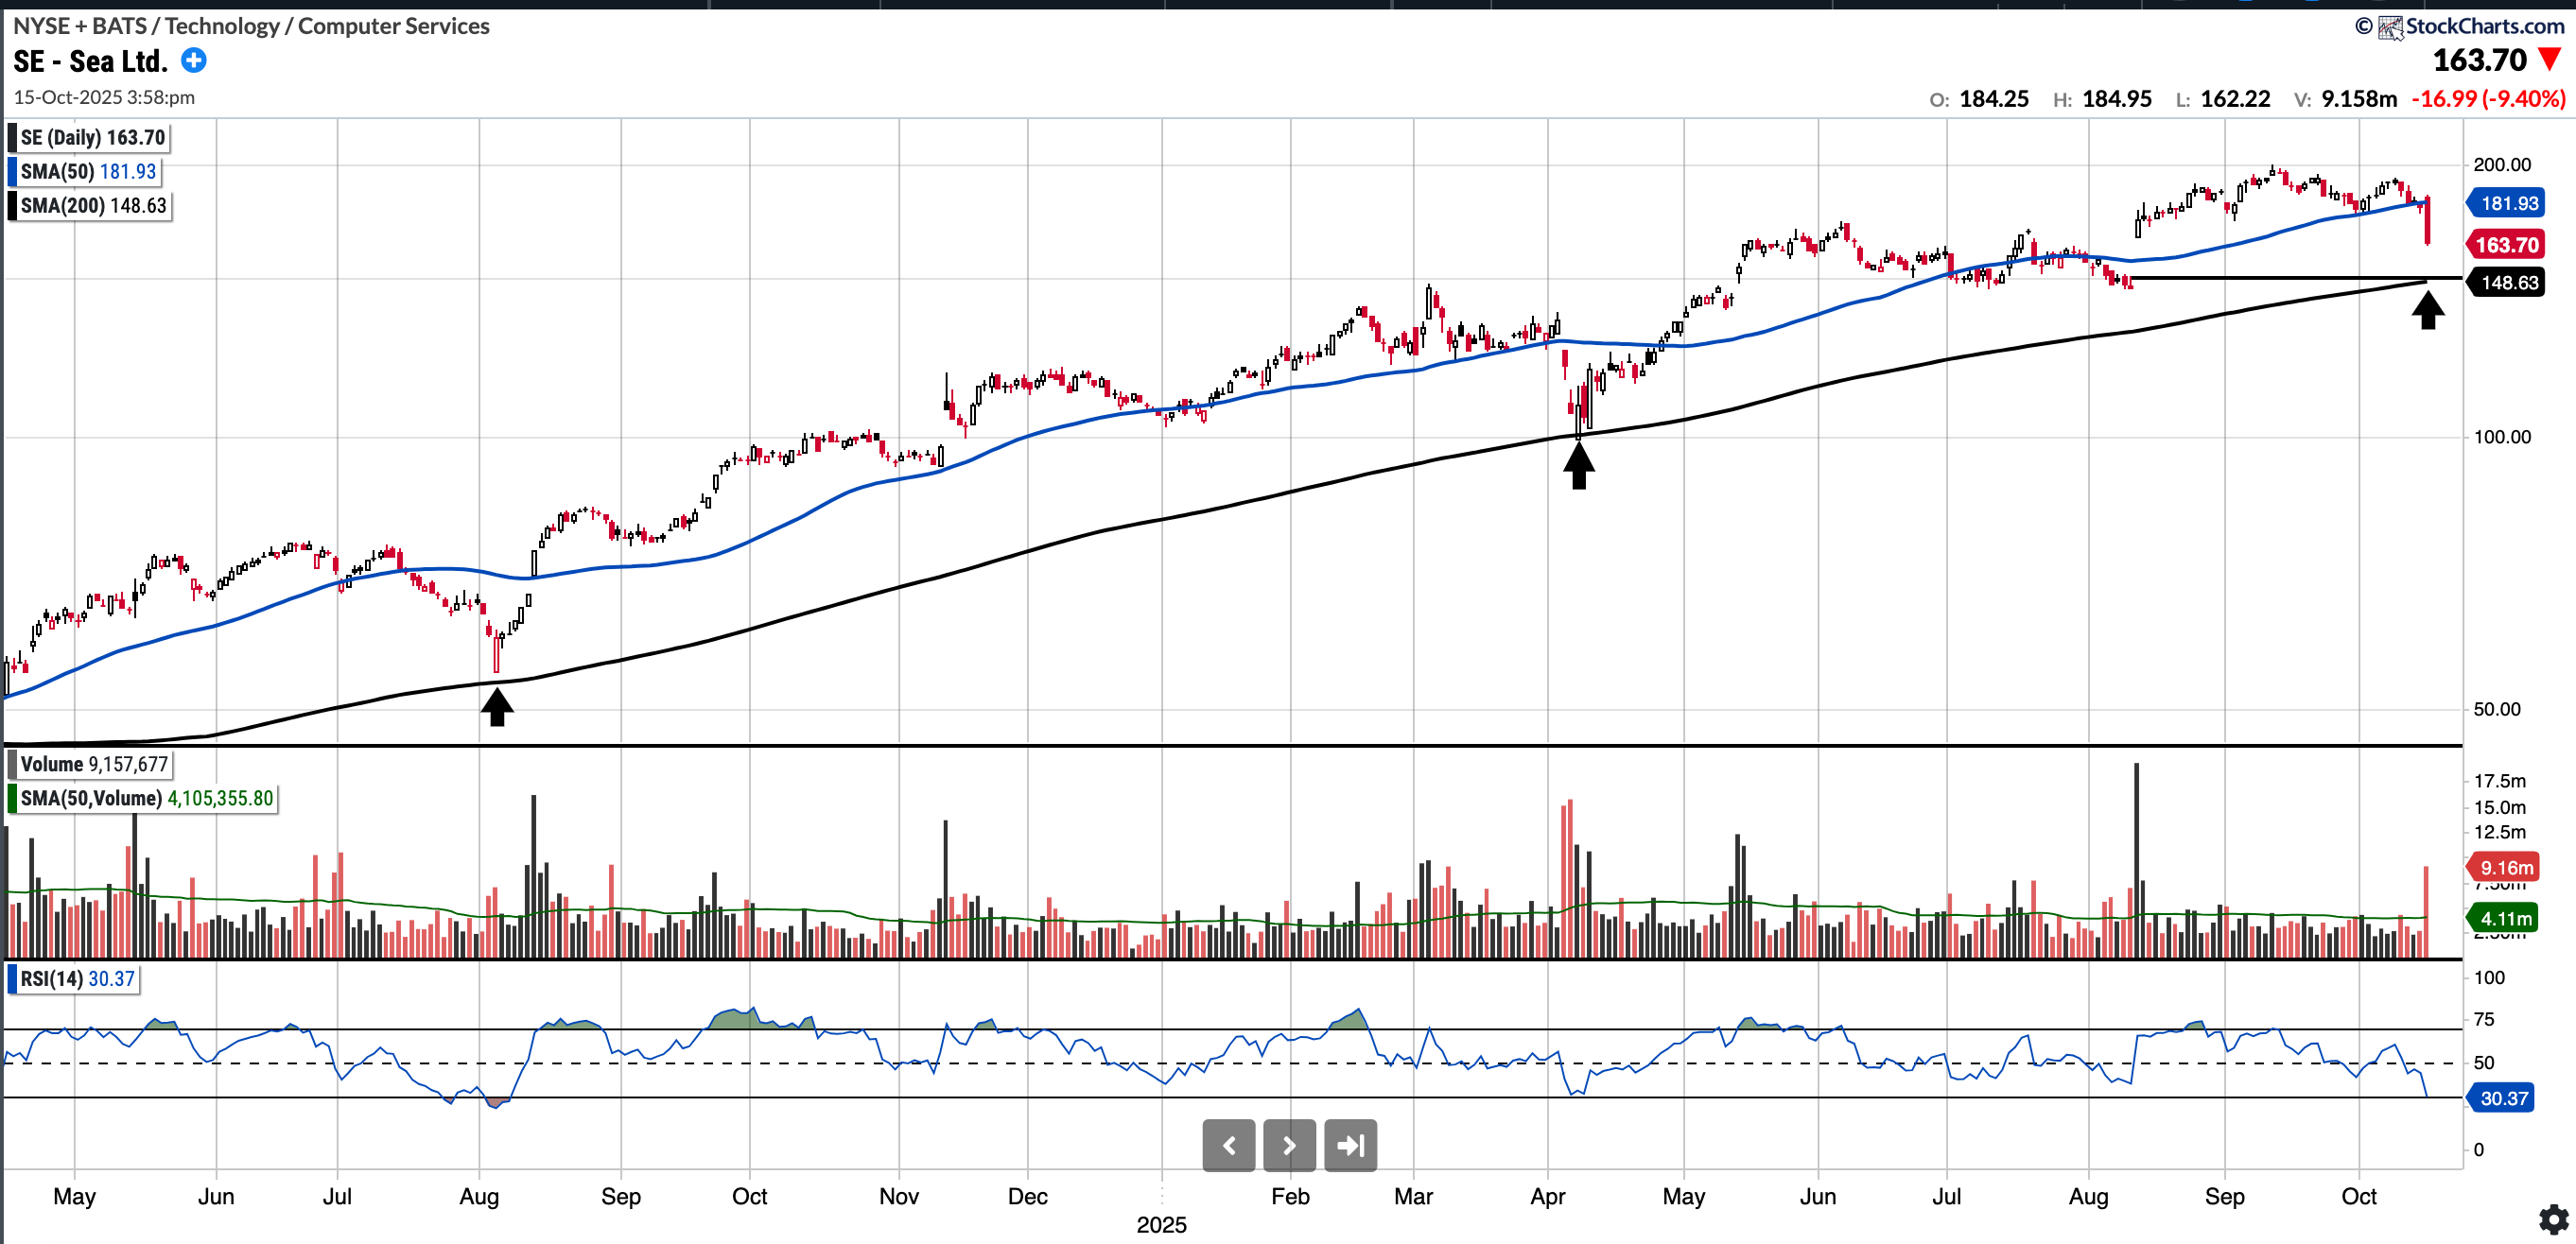Jump to latest data with skip-end button
Image resolution: width=2576 pixels, height=1244 pixels.
(x=1350, y=1145)
